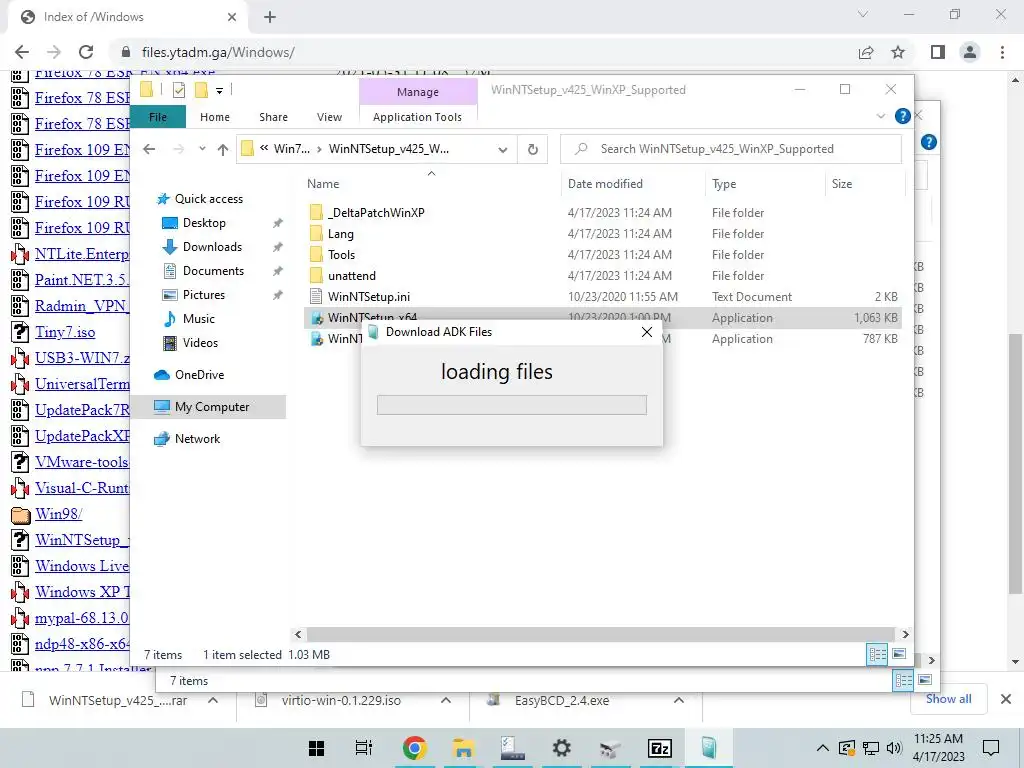Click the Chrome share page icon
The height and width of the screenshot is (768, 1024).
point(866,52)
